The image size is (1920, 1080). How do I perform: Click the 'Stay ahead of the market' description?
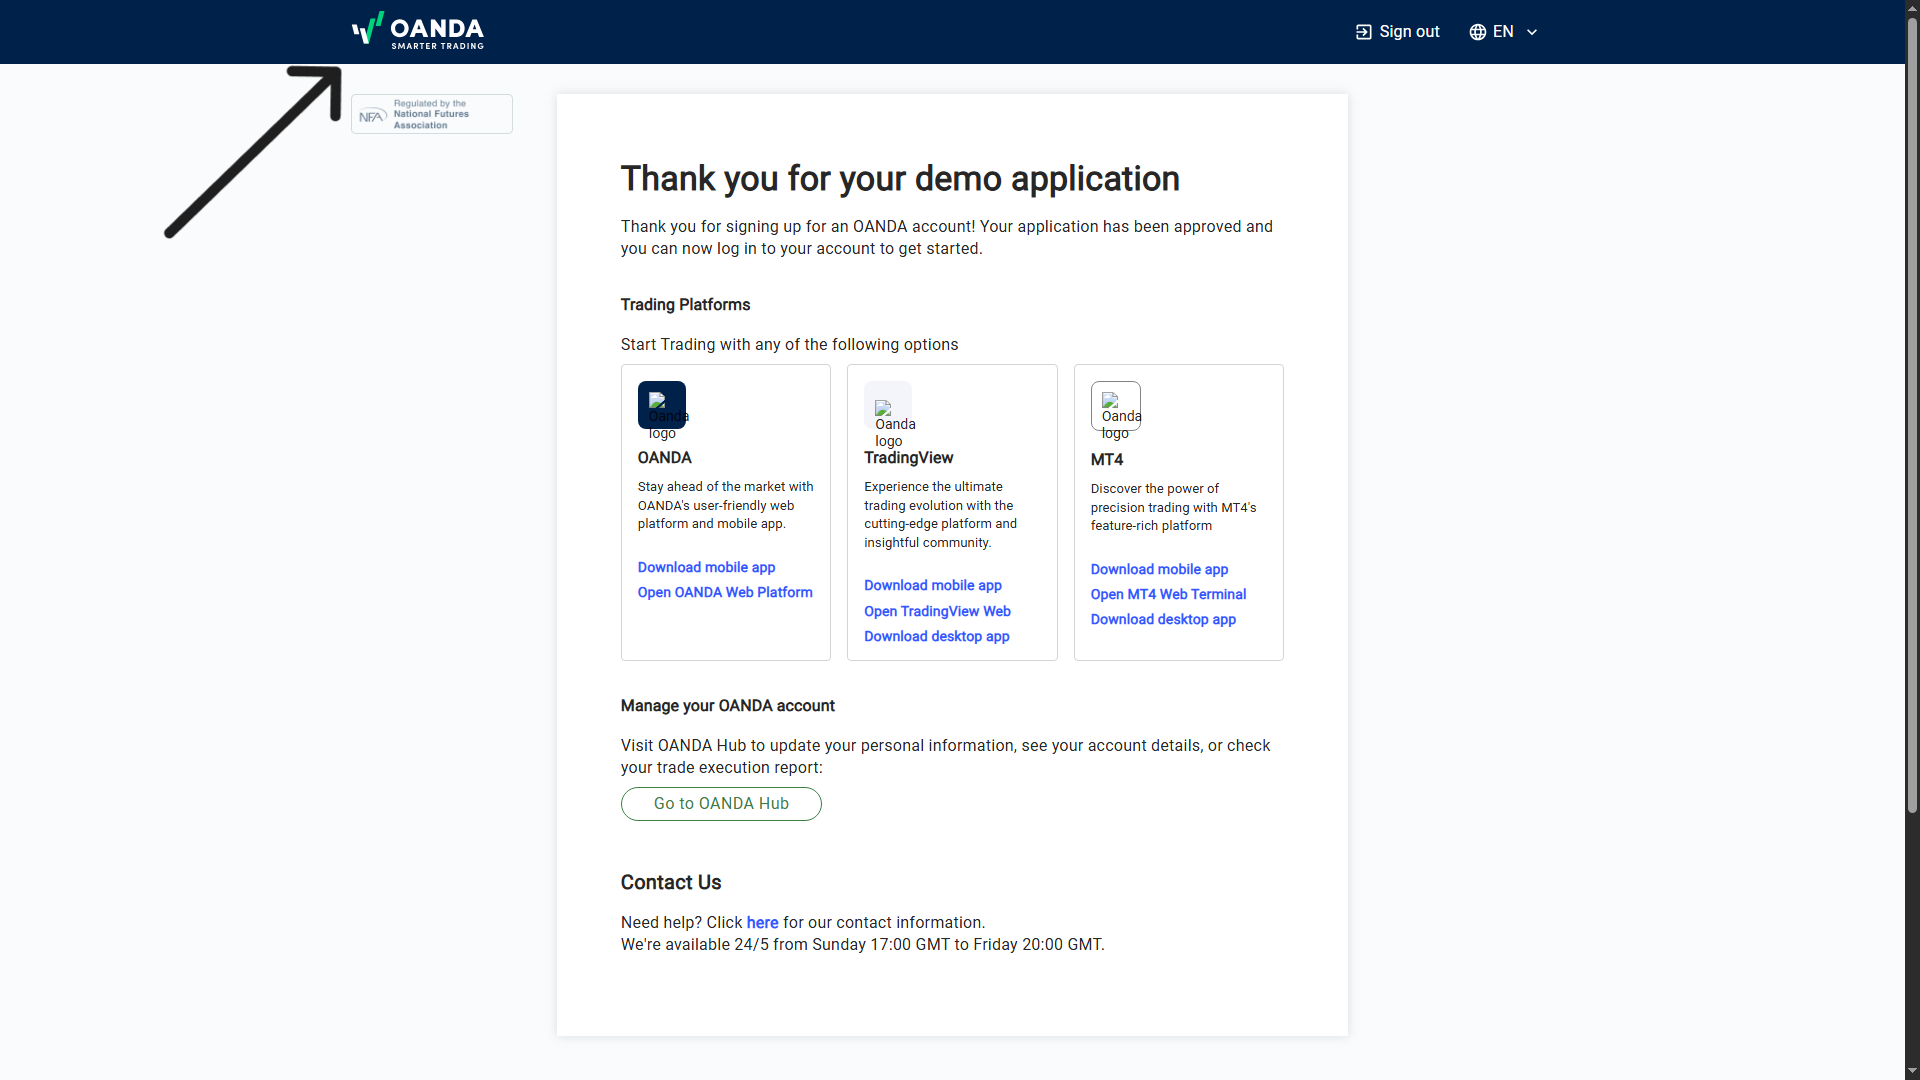725,505
